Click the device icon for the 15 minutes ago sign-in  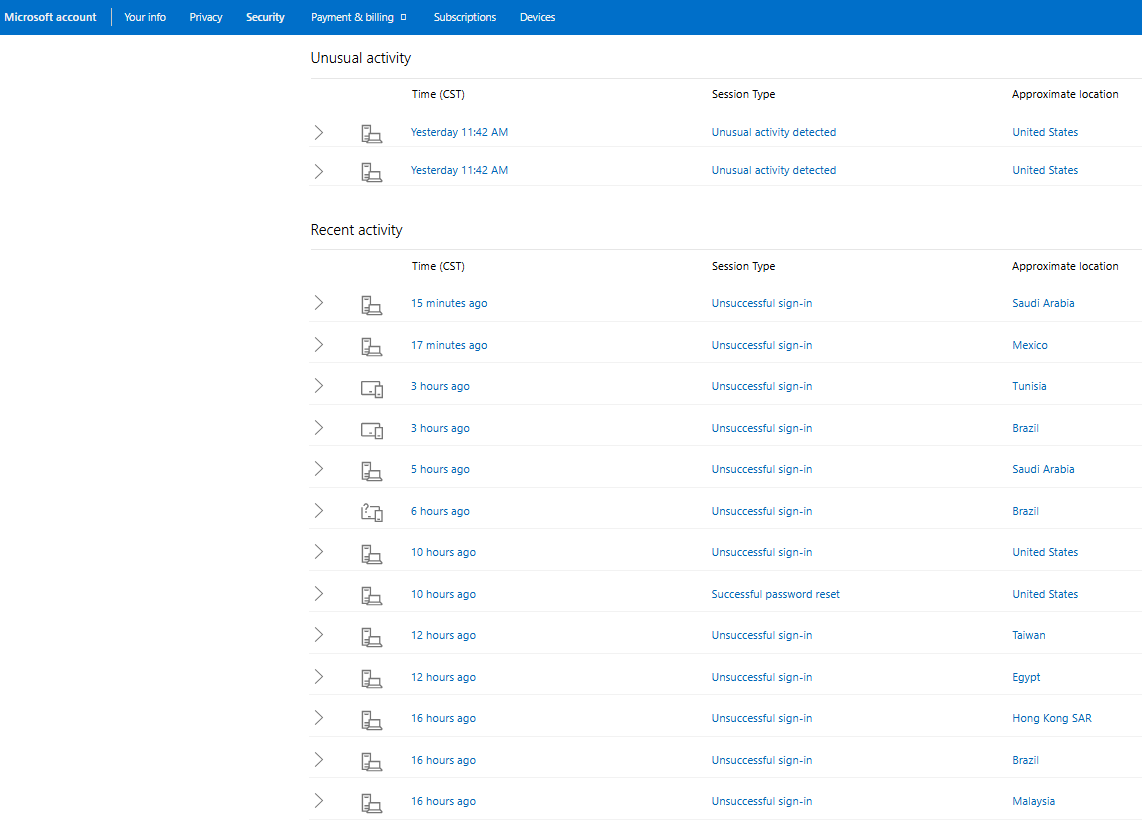point(371,305)
